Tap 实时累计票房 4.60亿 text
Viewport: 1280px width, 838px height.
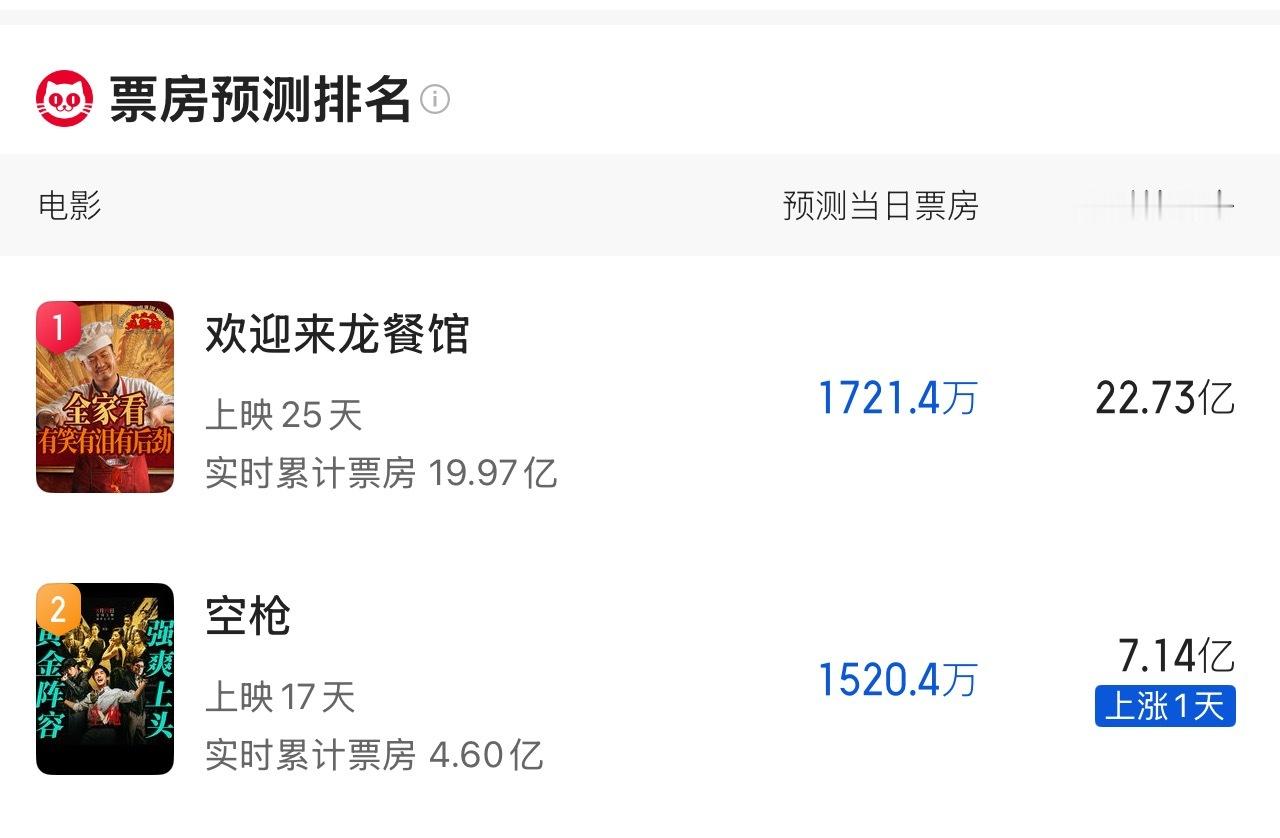tap(374, 754)
